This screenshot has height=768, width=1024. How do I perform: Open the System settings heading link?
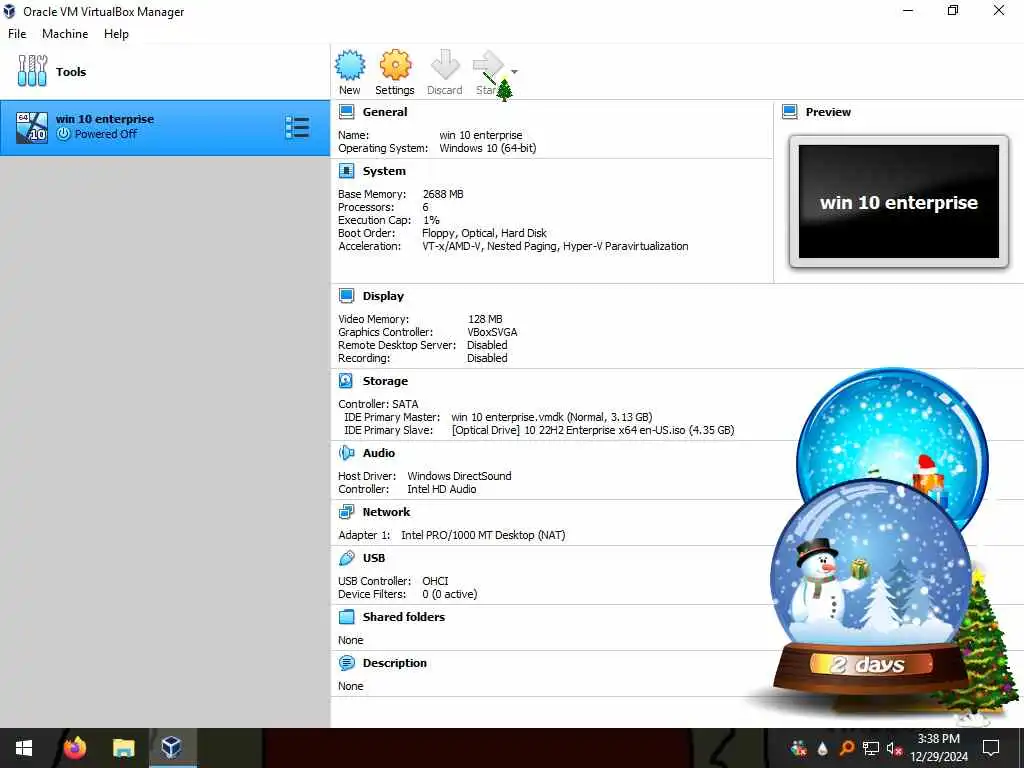tap(384, 171)
